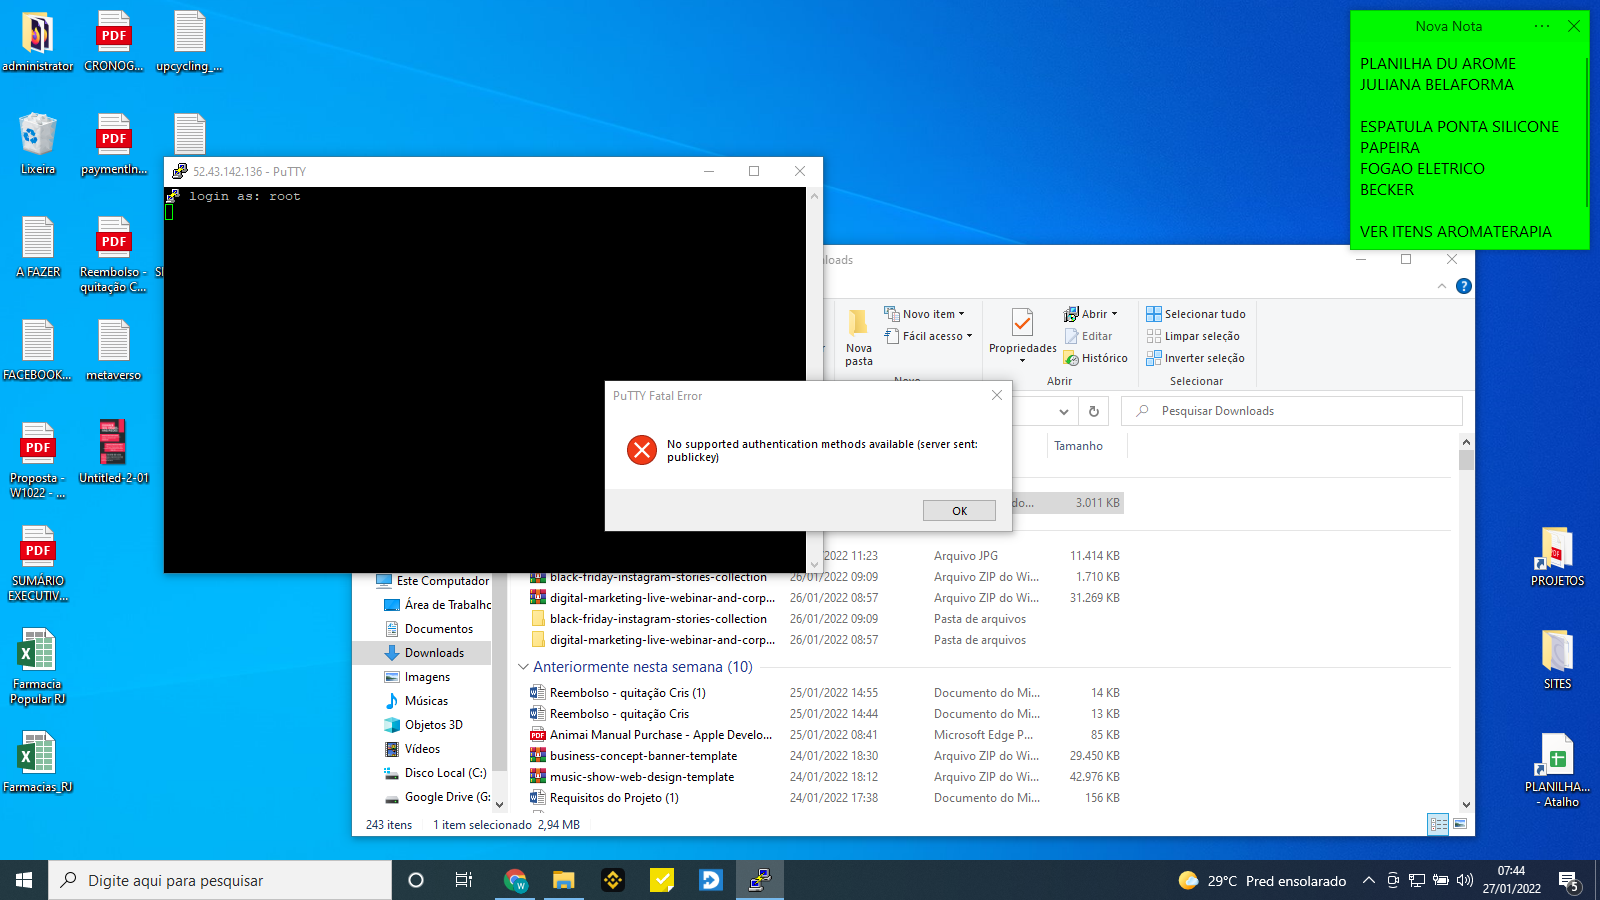
Task: Click Inverter seleção in ribbon
Action: tap(1195, 358)
